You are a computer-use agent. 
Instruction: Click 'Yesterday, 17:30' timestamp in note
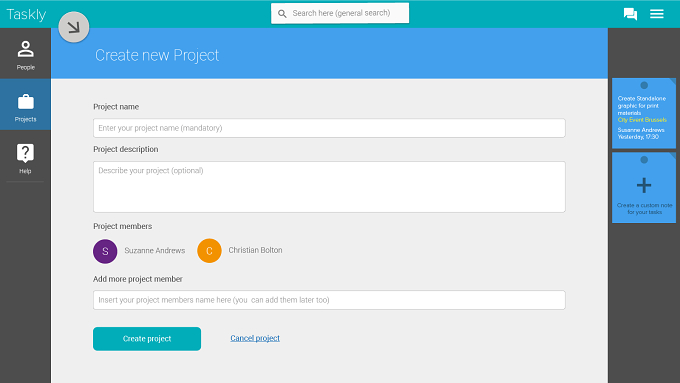(x=638, y=137)
